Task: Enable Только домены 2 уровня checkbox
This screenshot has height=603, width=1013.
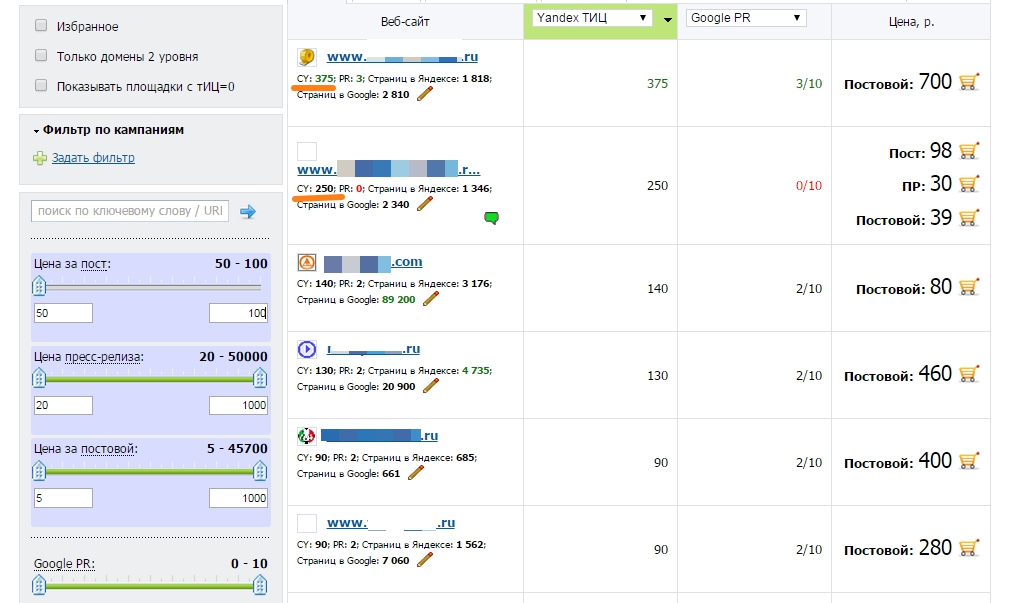Action: coord(41,56)
